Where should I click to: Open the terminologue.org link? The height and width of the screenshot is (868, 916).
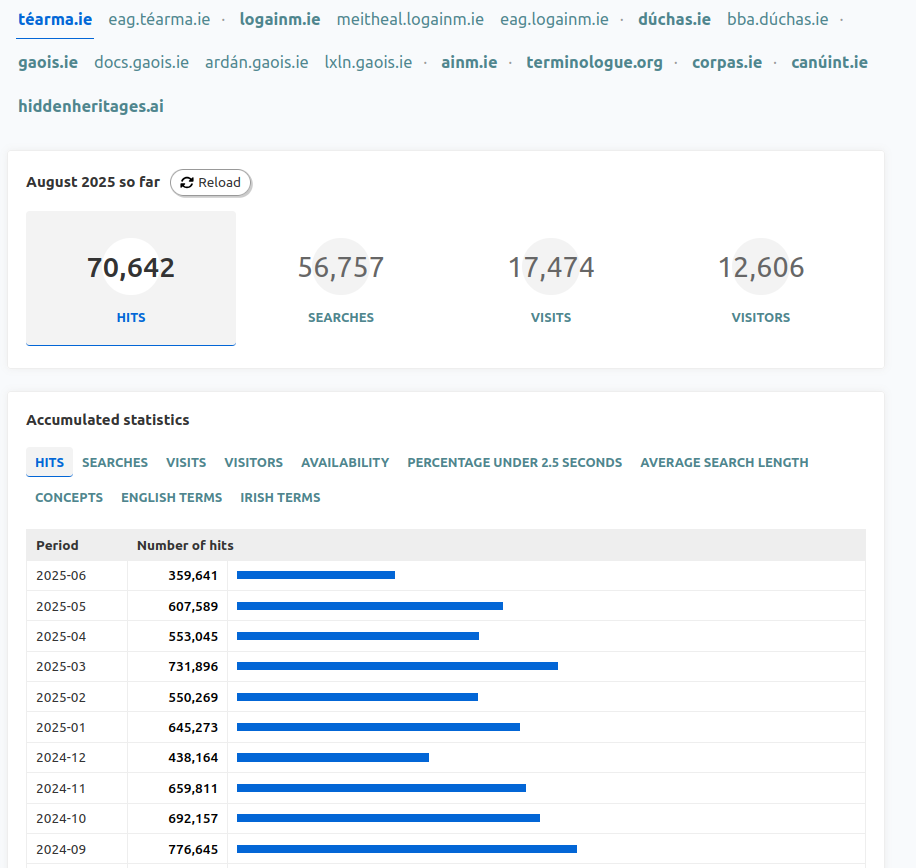click(594, 61)
